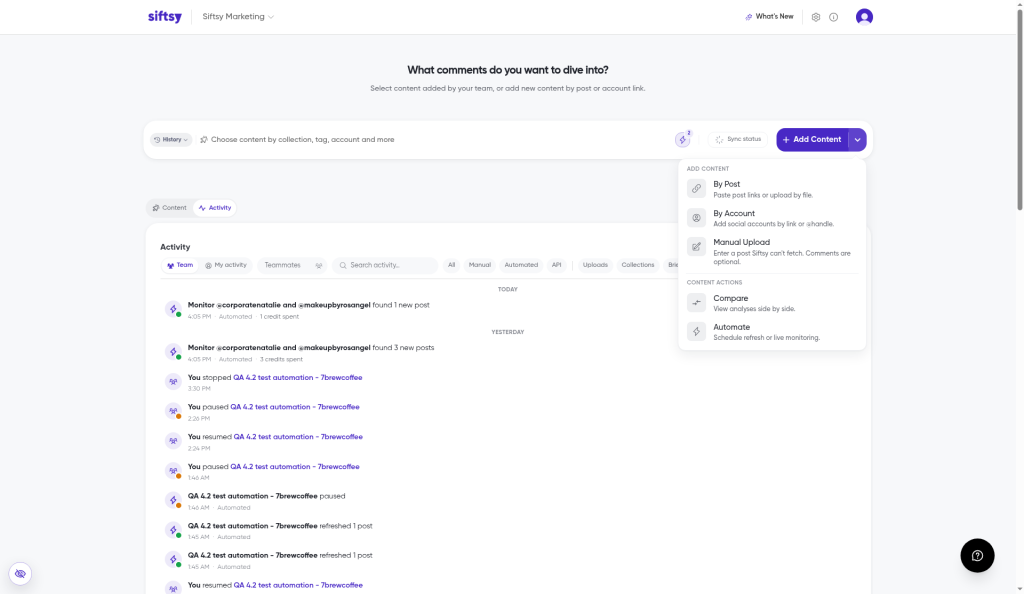
Task: Click the Compare icon in Content Actions
Action: (x=696, y=303)
